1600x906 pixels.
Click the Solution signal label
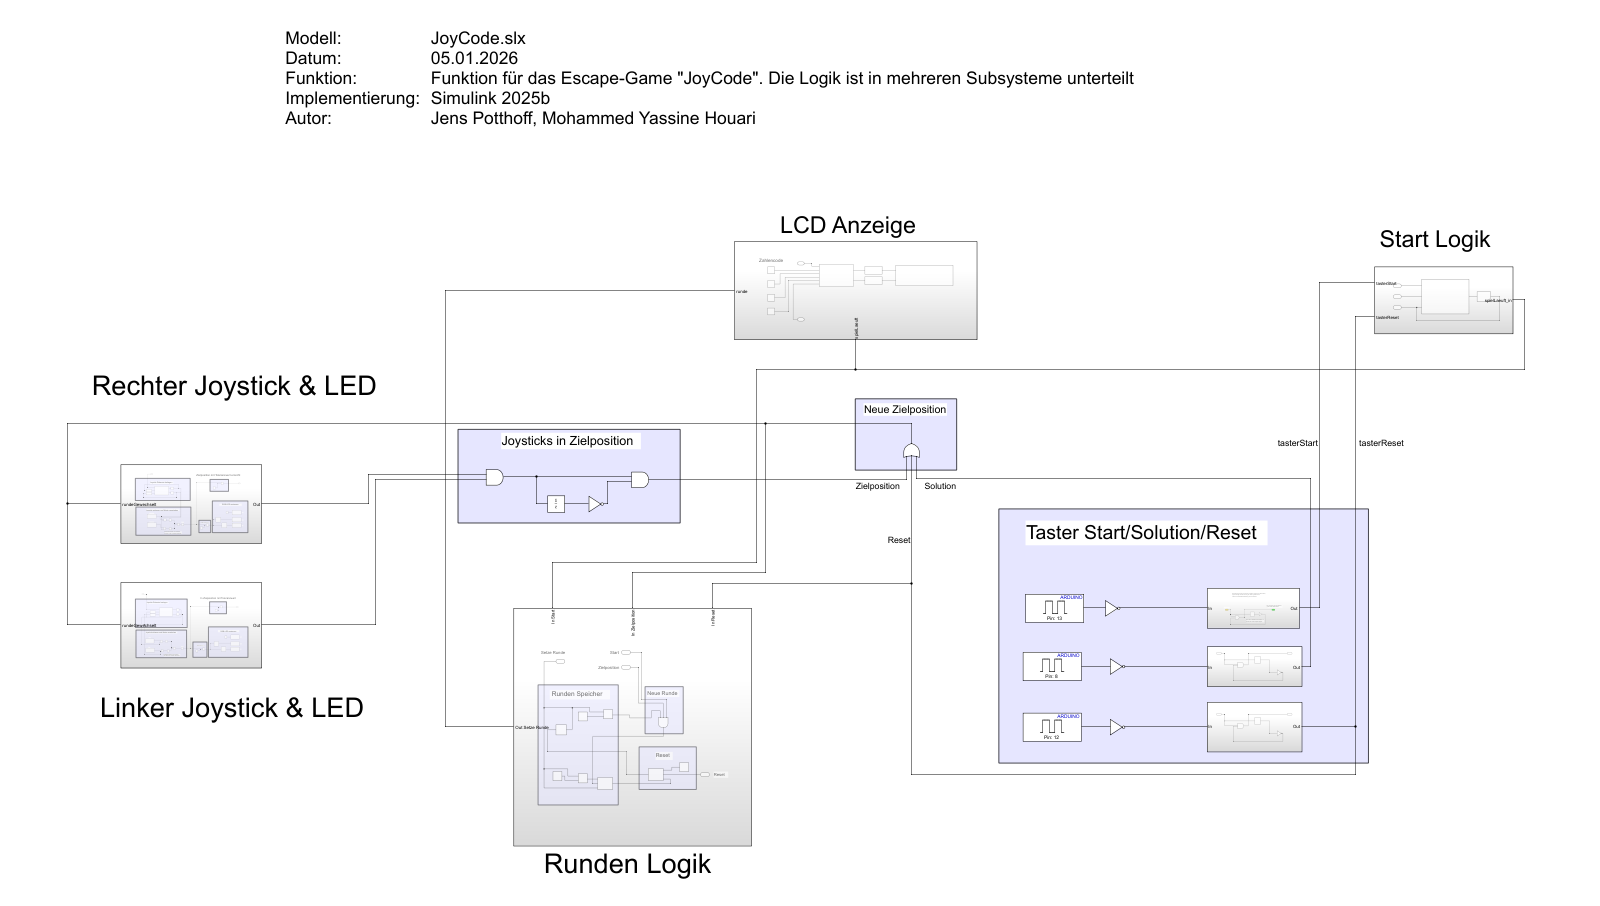939,486
